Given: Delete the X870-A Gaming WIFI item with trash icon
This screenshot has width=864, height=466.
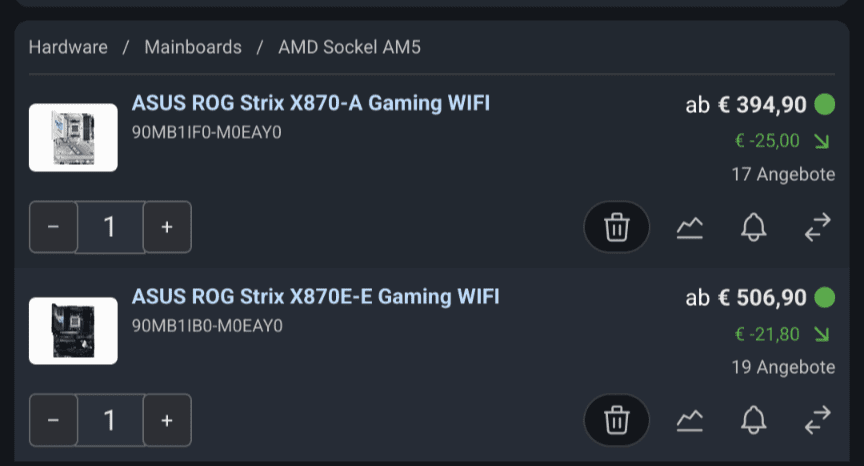Looking at the screenshot, I should point(616,228).
